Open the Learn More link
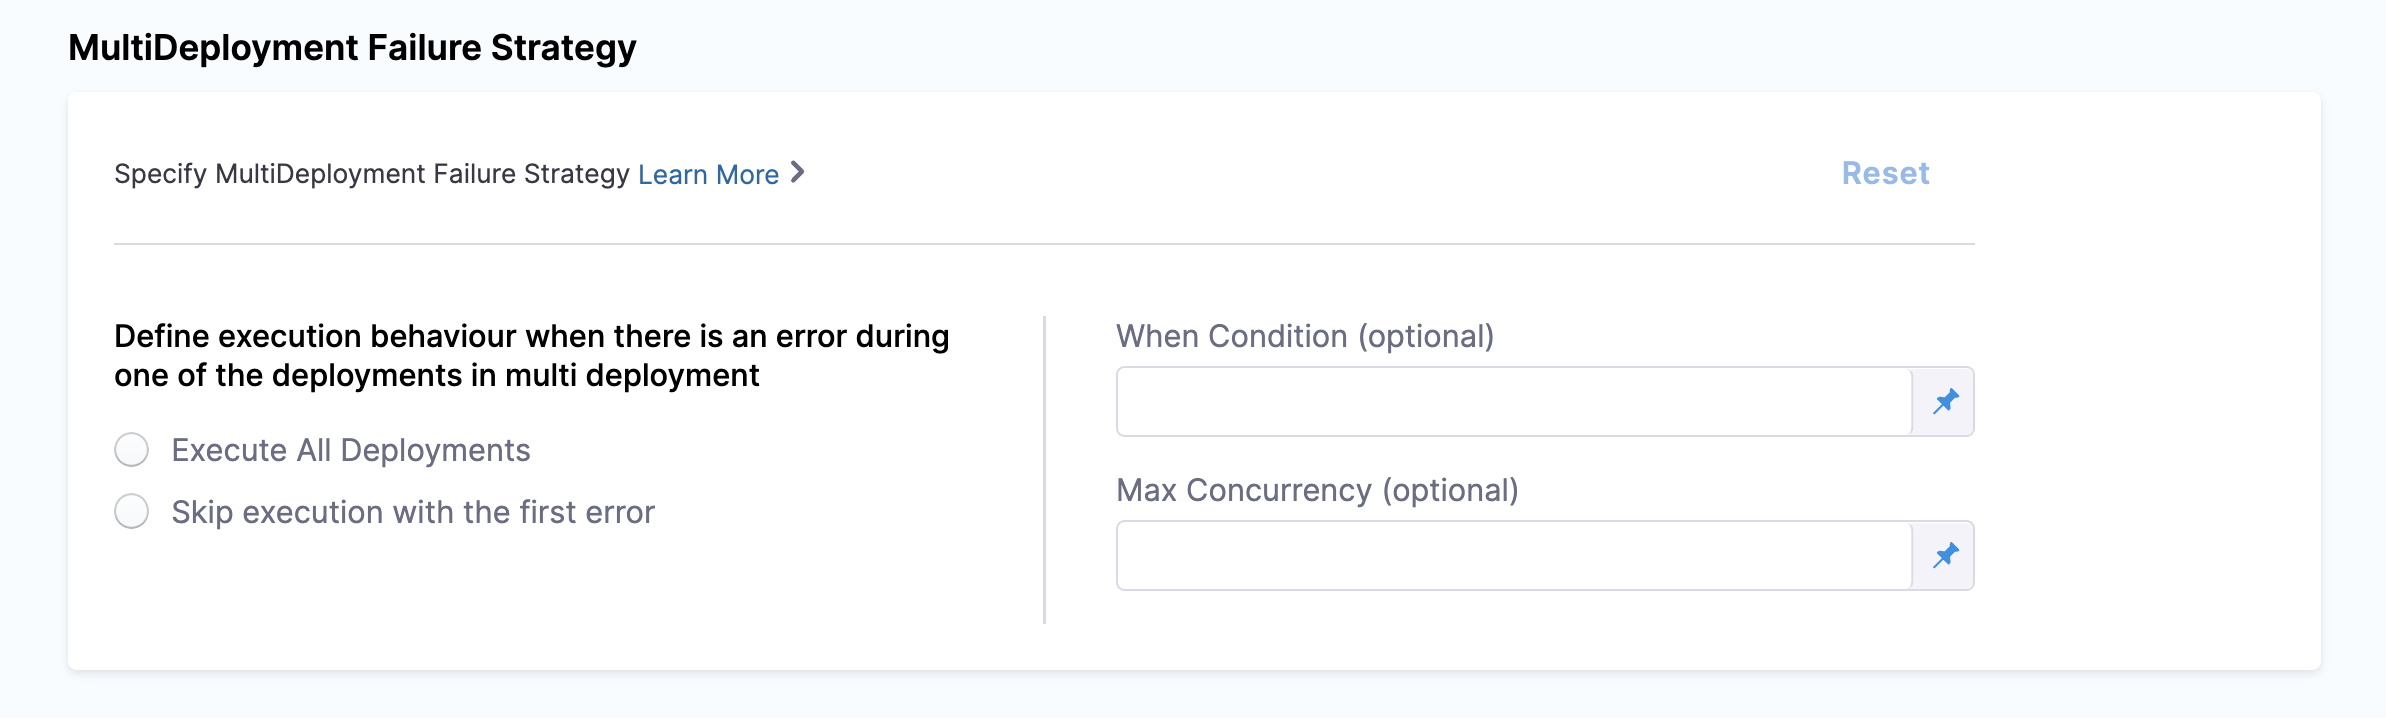Viewport: 2386px width, 718px height. click(x=708, y=174)
